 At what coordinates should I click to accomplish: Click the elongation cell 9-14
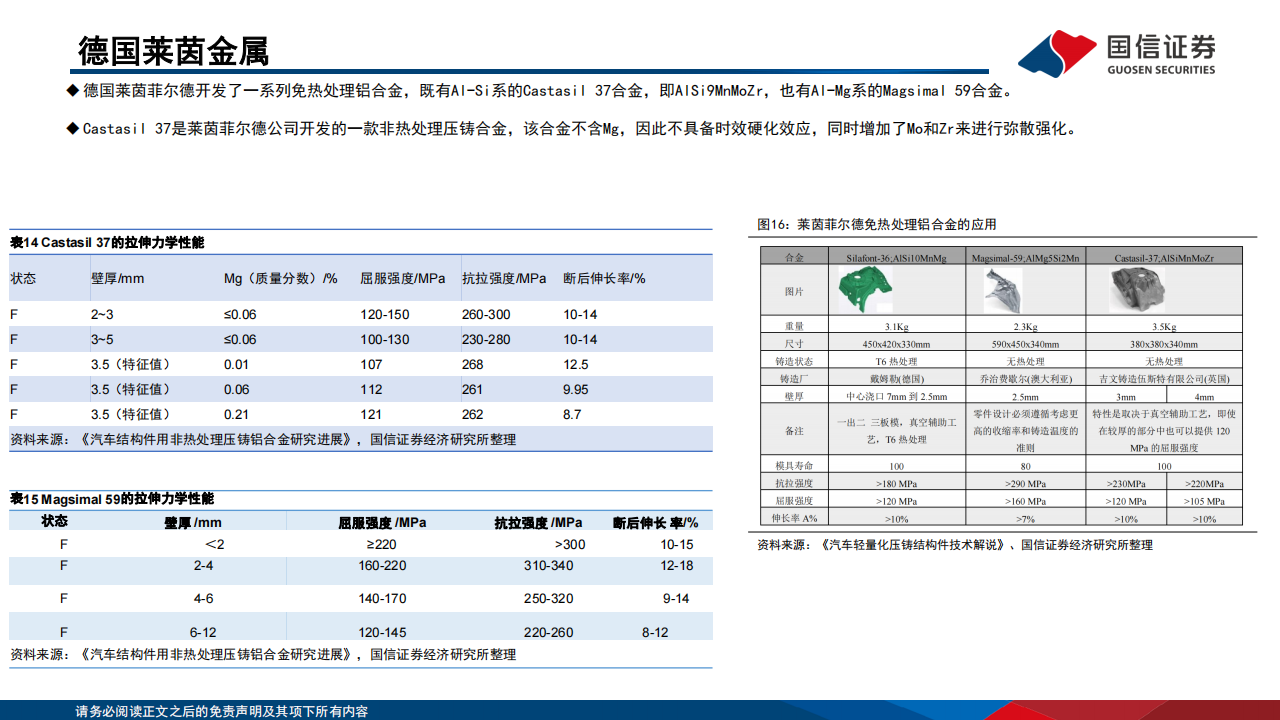tap(676, 599)
